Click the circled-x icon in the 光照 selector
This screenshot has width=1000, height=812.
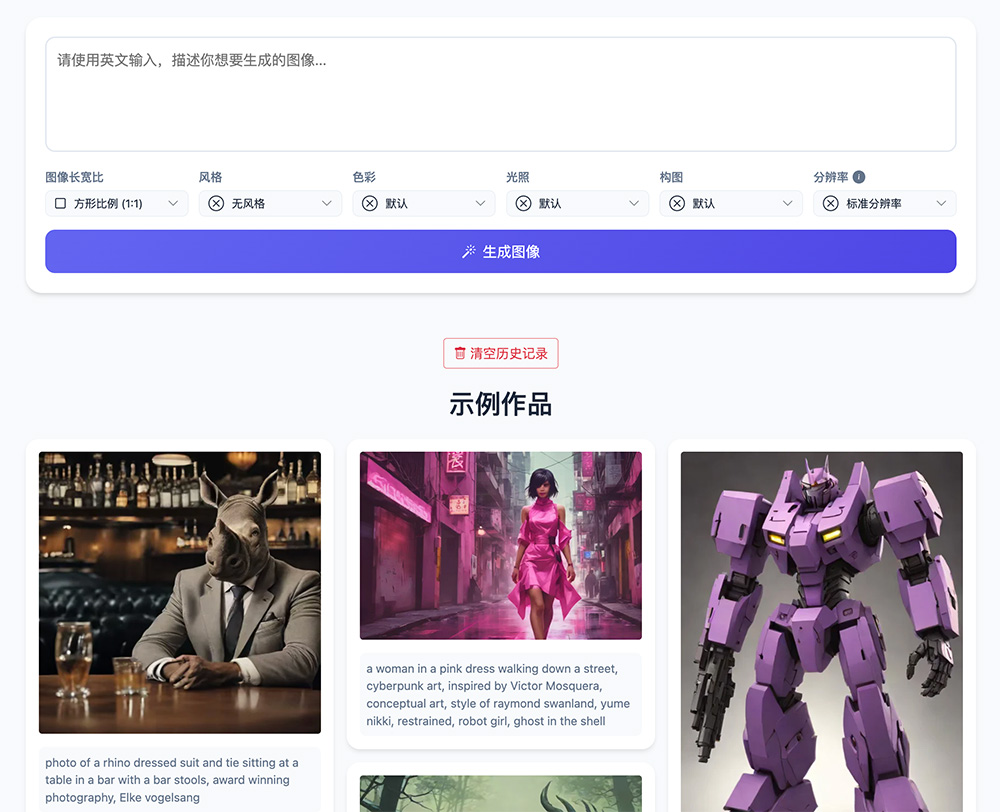coord(523,203)
